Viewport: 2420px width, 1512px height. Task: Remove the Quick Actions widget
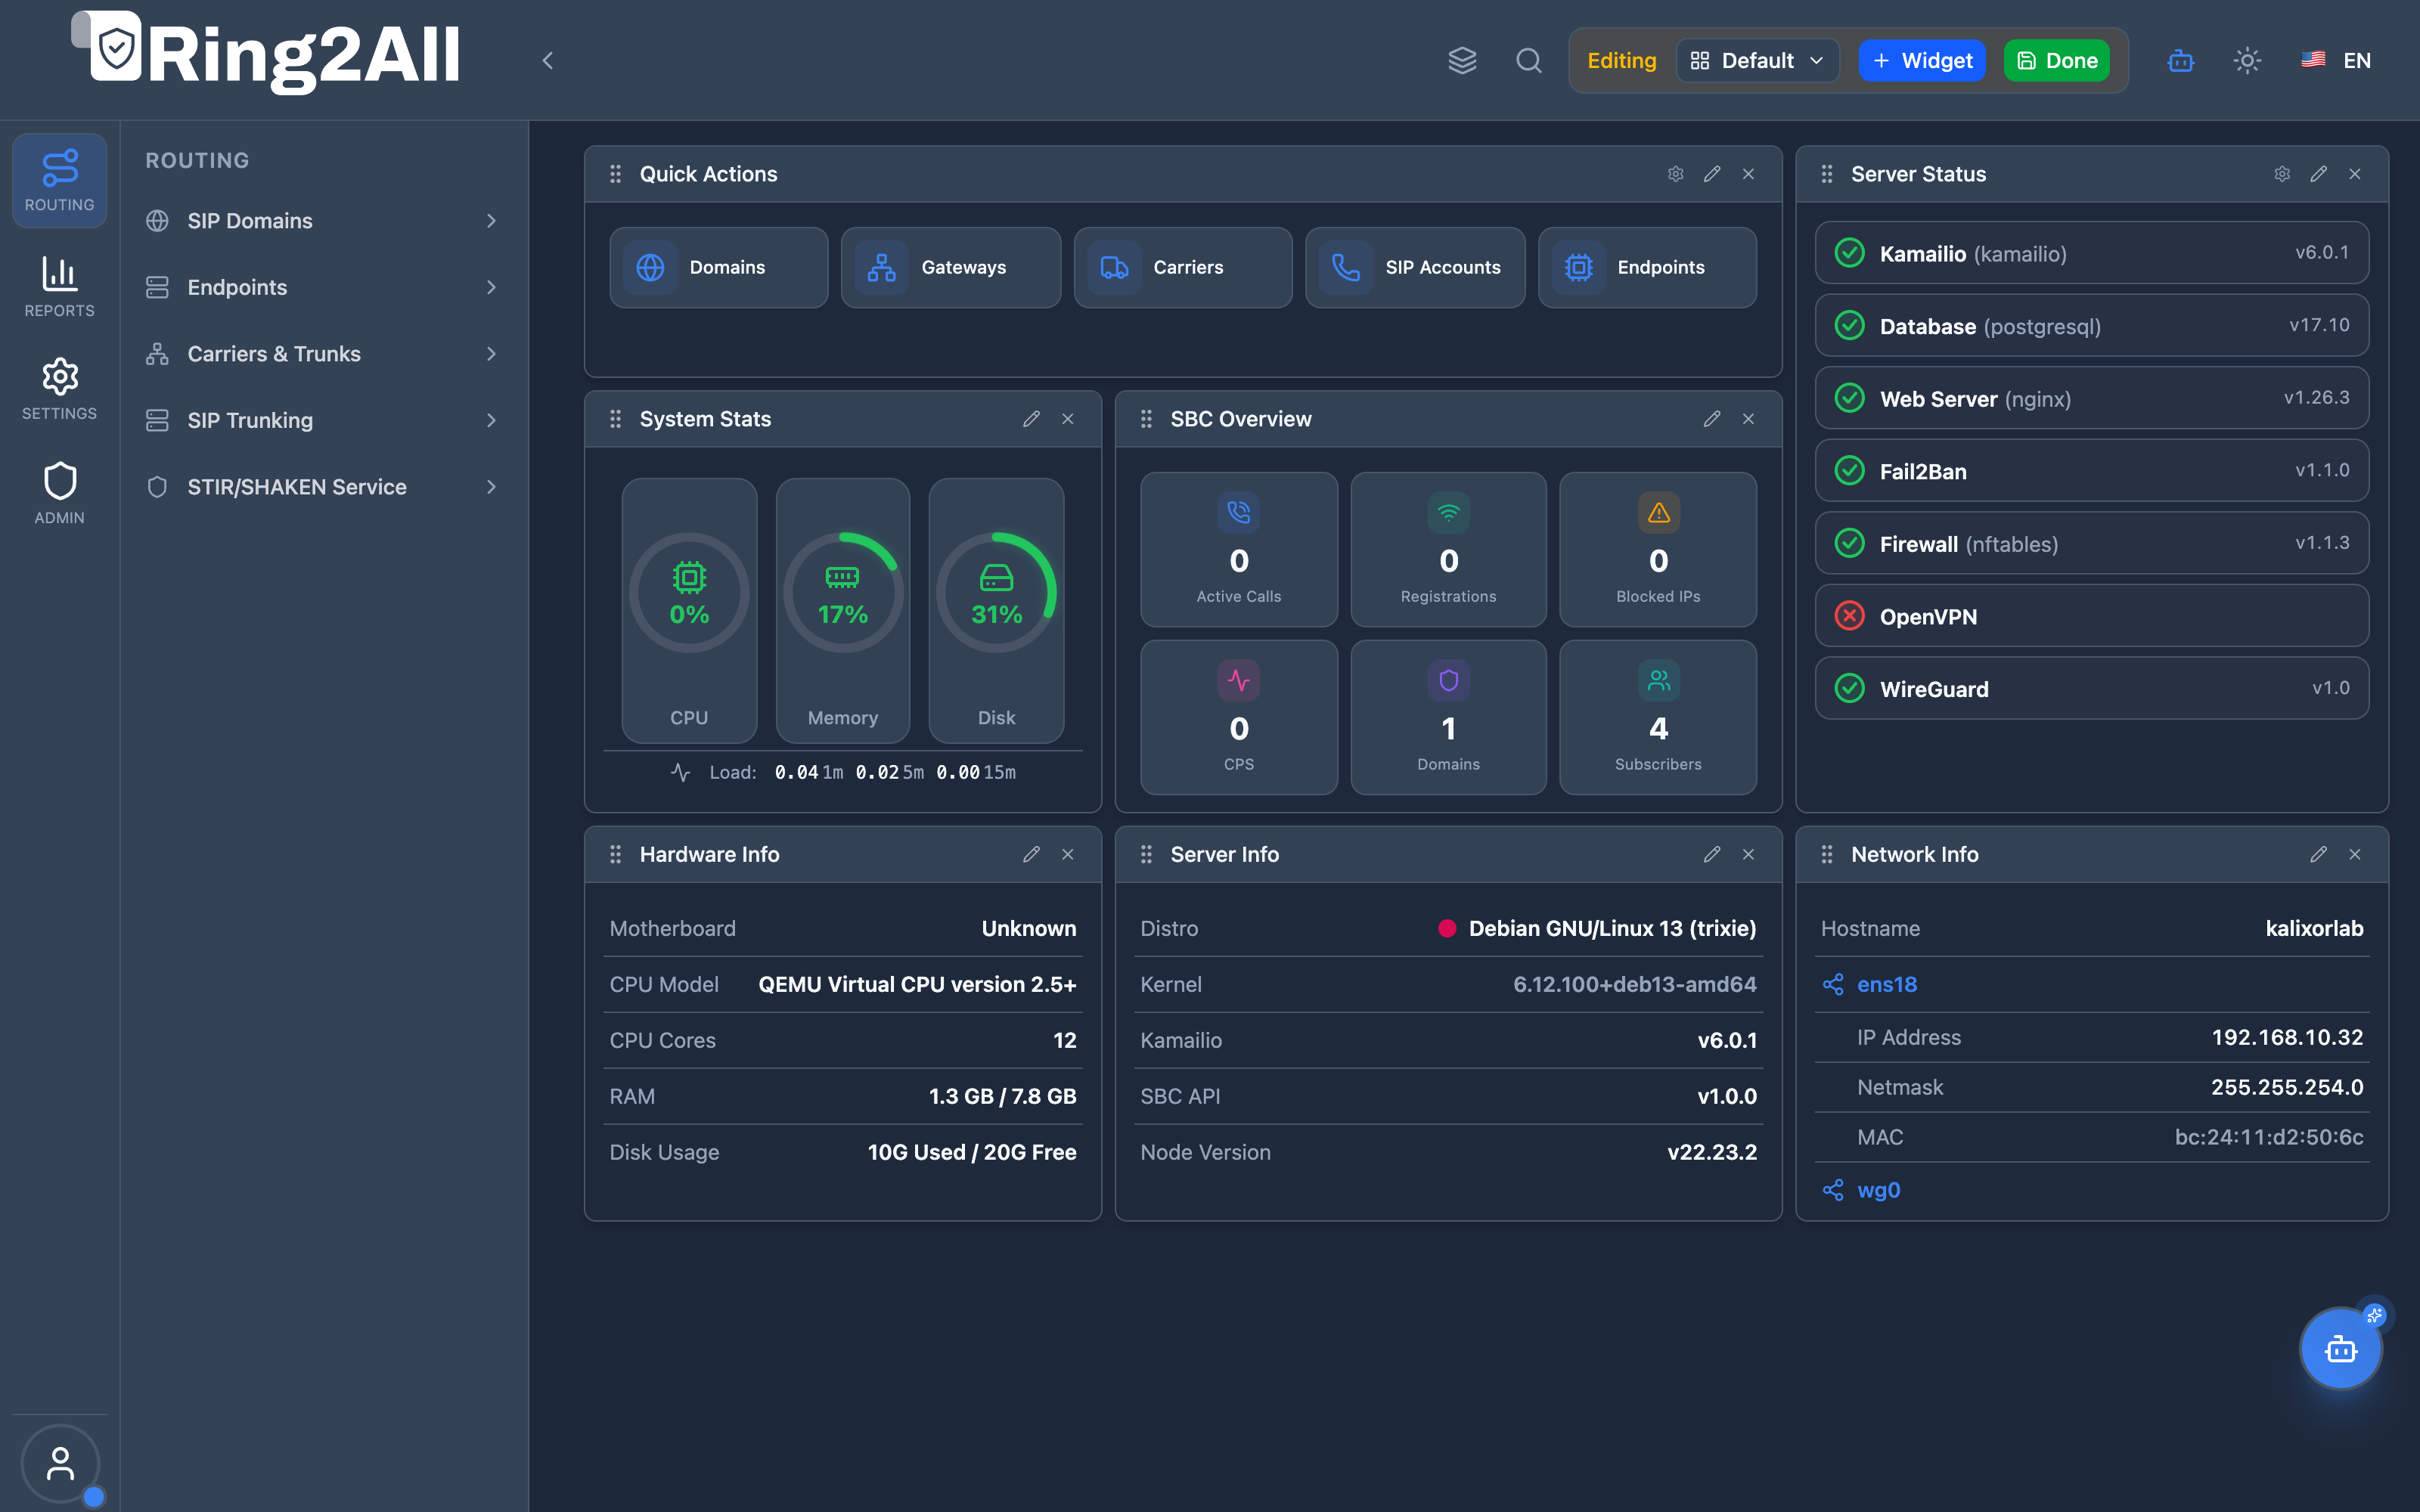coord(1748,174)
